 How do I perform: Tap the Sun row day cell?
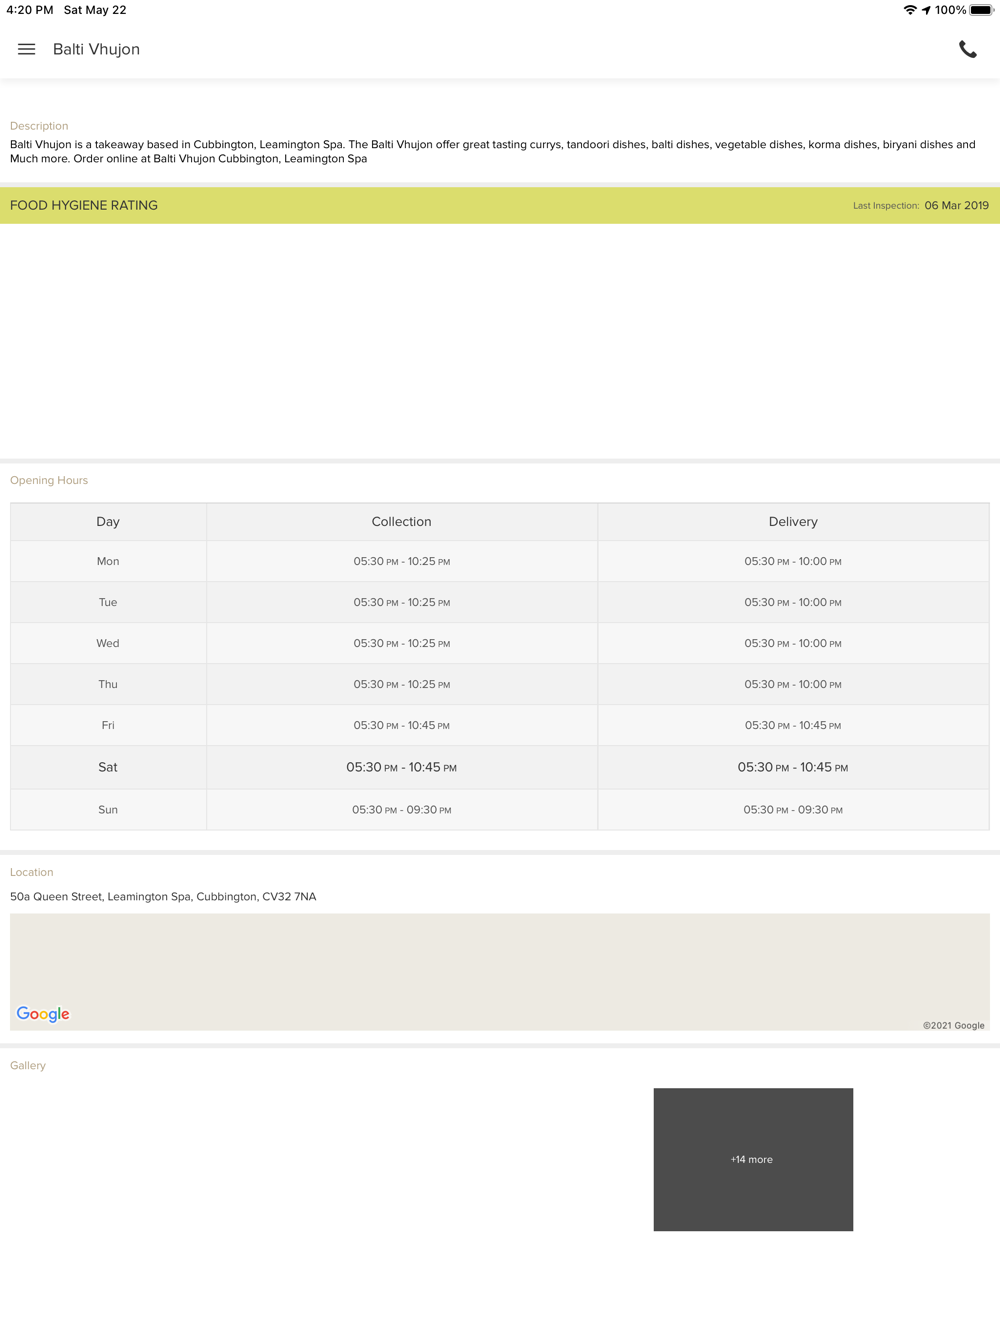click(108, 810)
